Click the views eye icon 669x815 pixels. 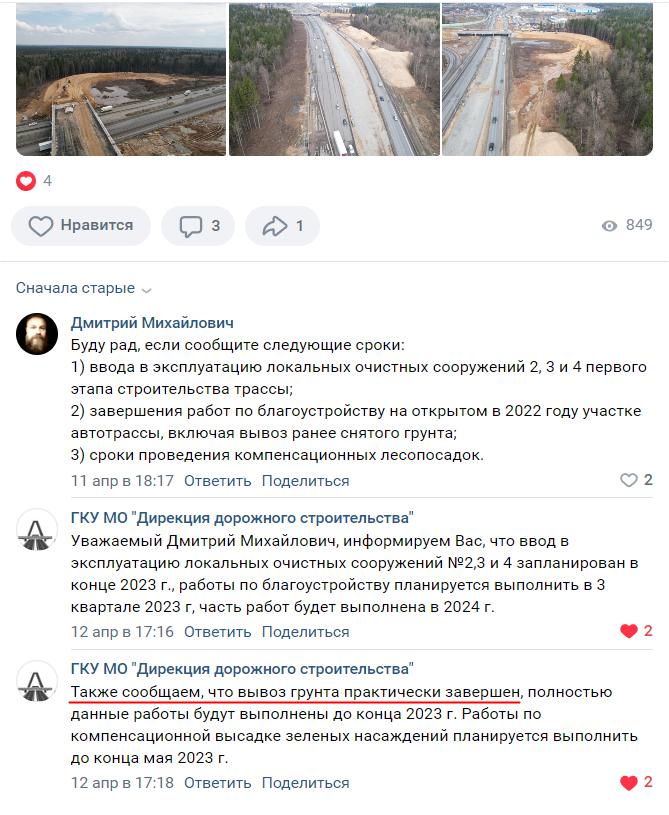tap(609, 226)
